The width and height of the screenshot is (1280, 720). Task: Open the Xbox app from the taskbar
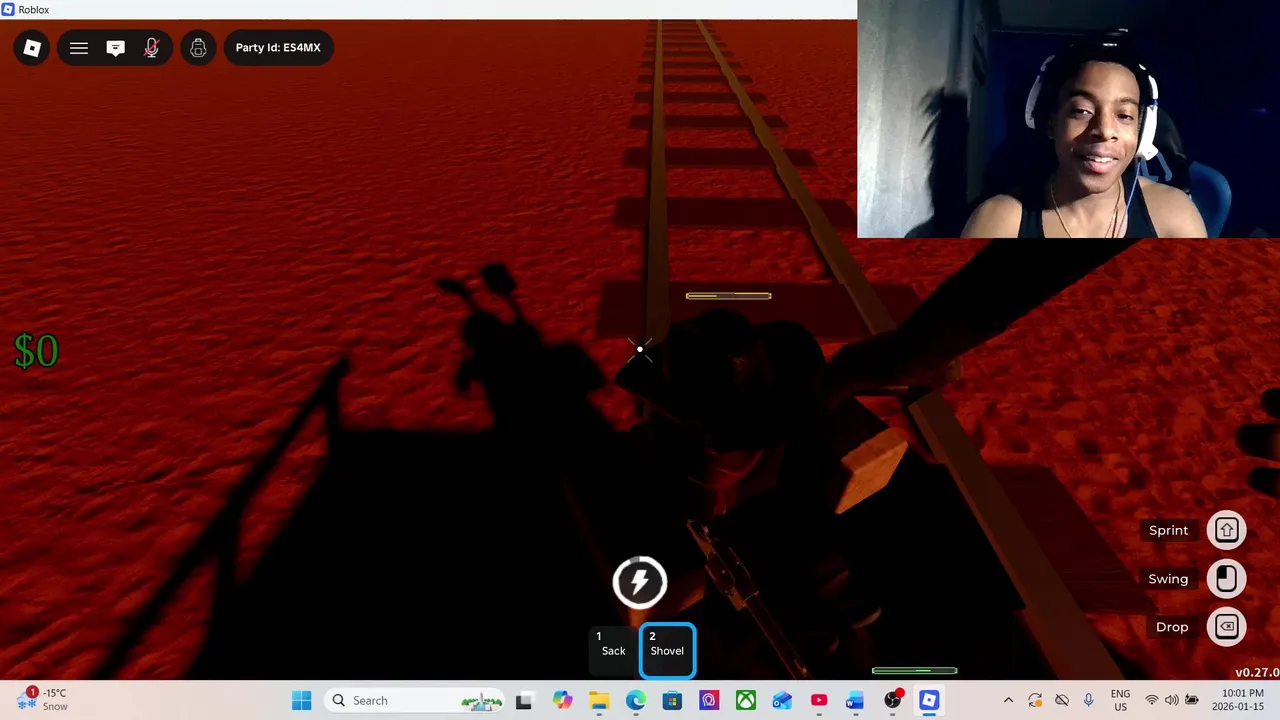pyautogui.click(x=746, y=701)
